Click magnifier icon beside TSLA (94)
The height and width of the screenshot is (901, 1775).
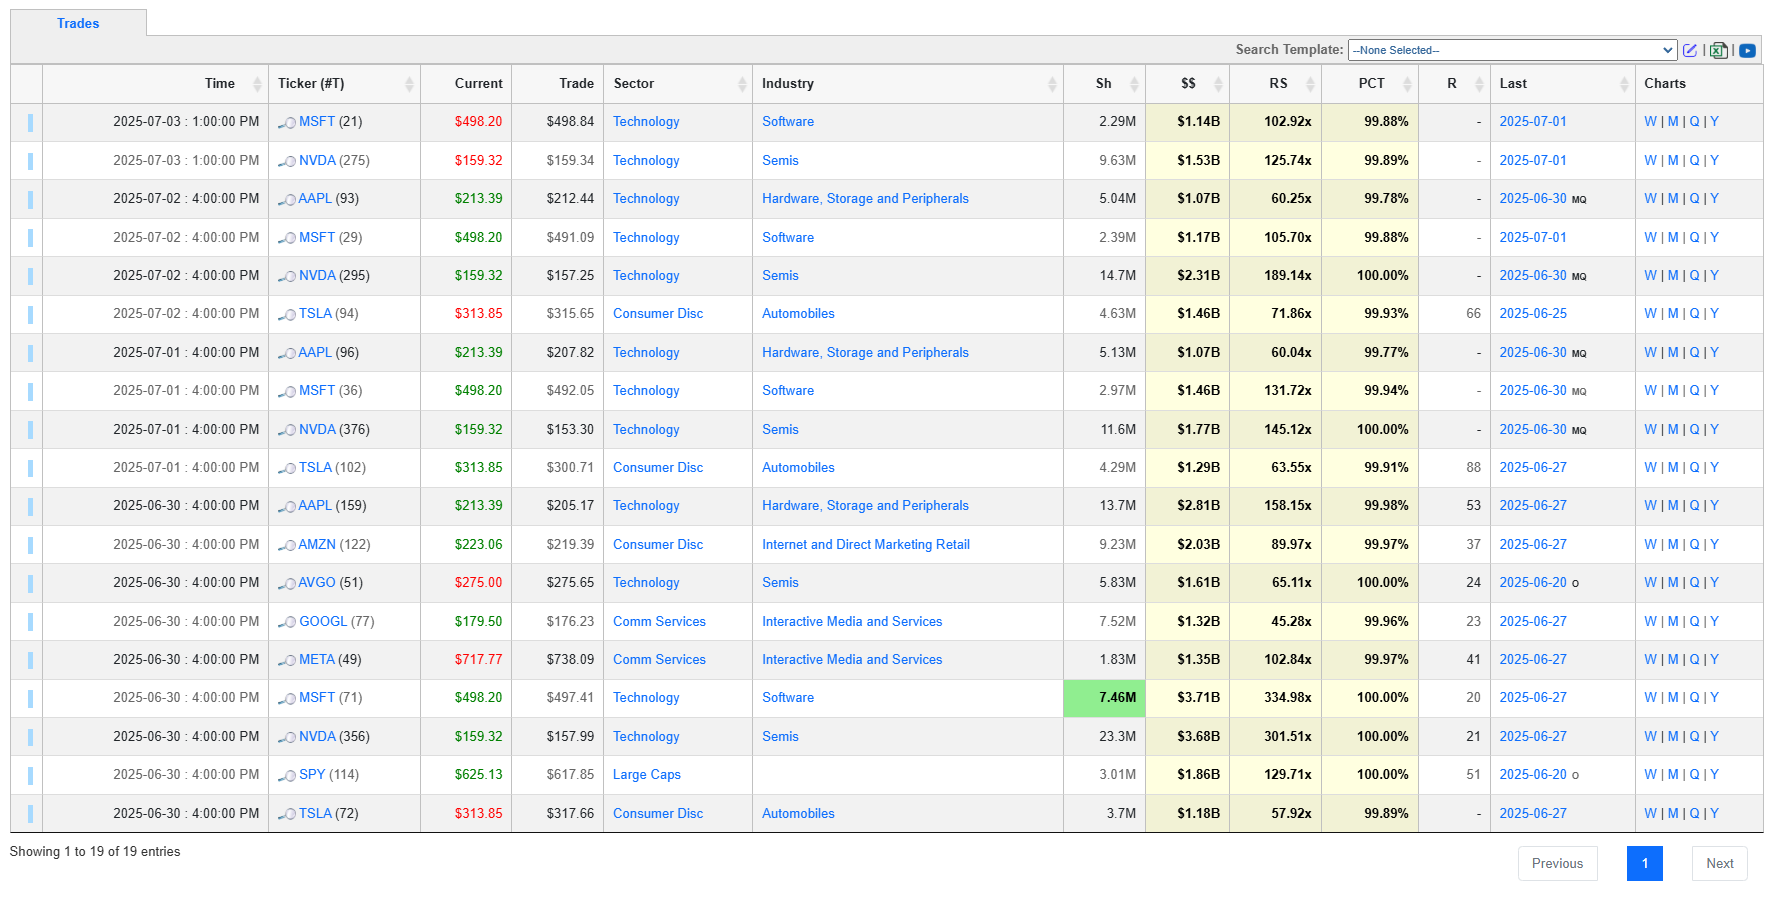point(287,314)
